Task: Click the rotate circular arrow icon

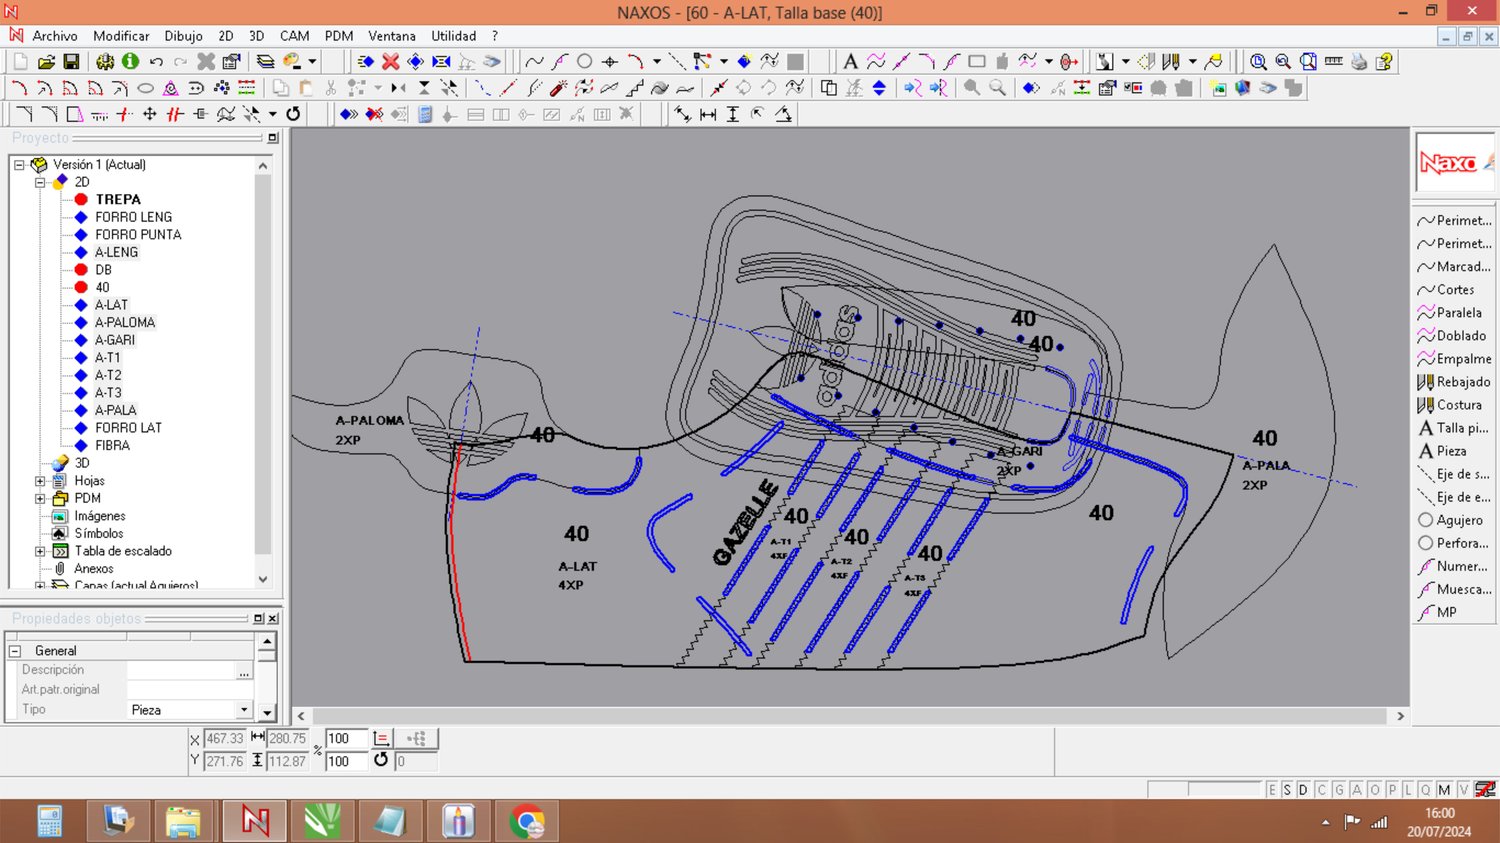Action: [293, 114]
